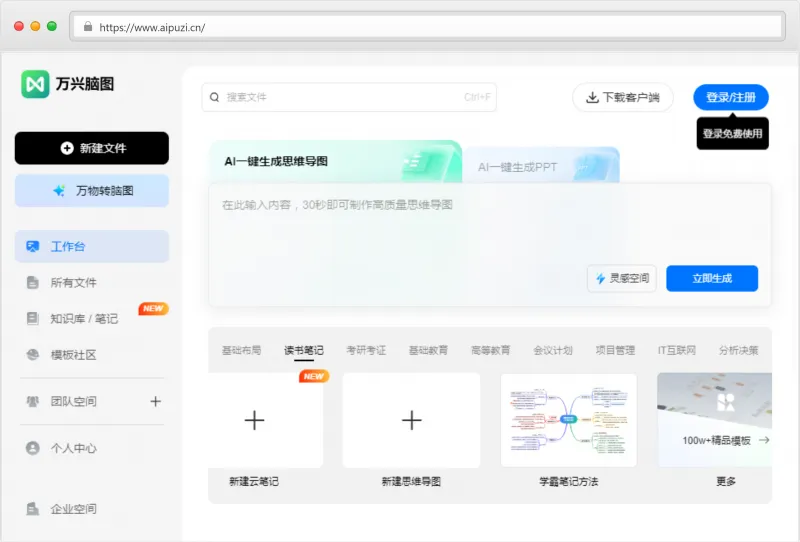Switch to AI一键生成PPT tab

(541, 166)
